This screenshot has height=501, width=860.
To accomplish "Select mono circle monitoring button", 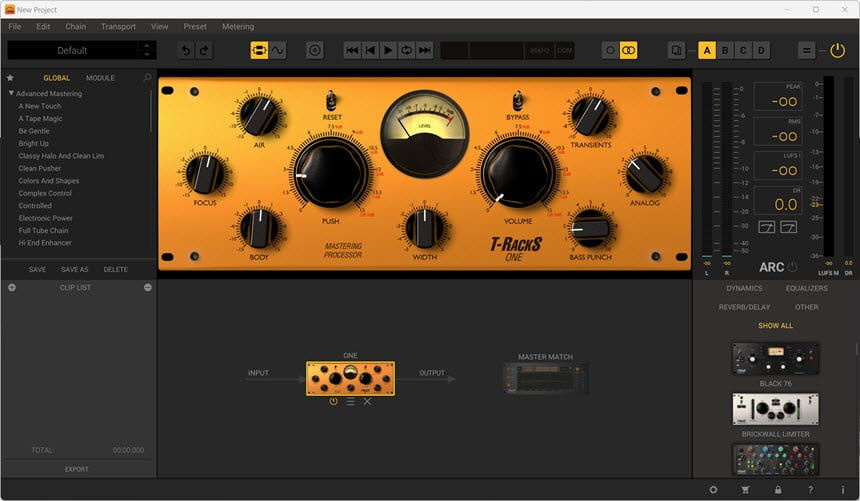I will (610, 50).
